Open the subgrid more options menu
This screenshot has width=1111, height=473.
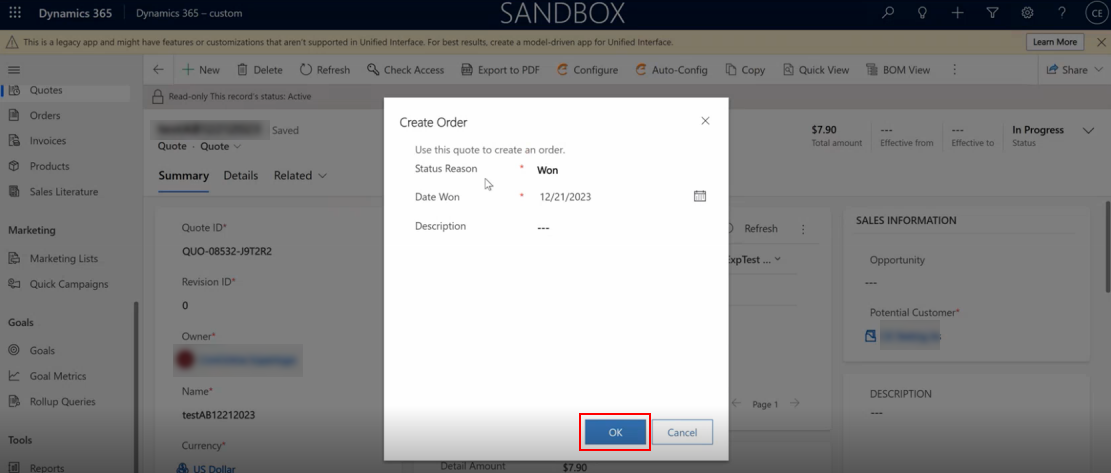[803, 229]
